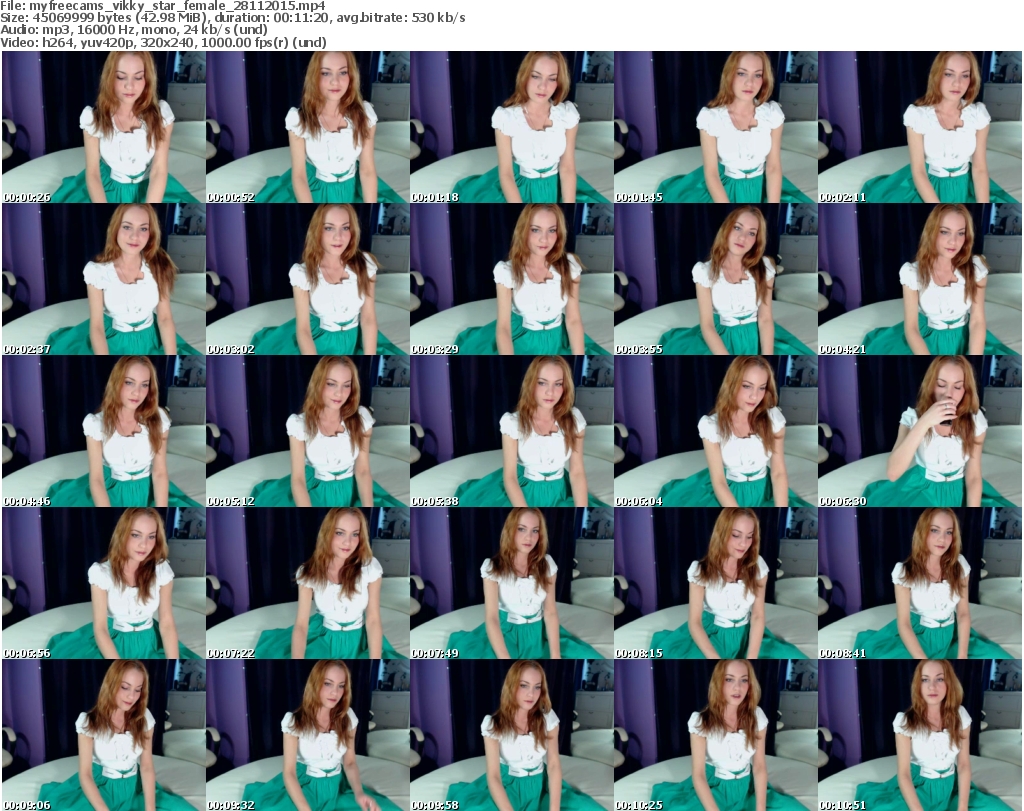Click the frame timestamped 00:08:15
1024x811 pixels.
pos(716,583)
